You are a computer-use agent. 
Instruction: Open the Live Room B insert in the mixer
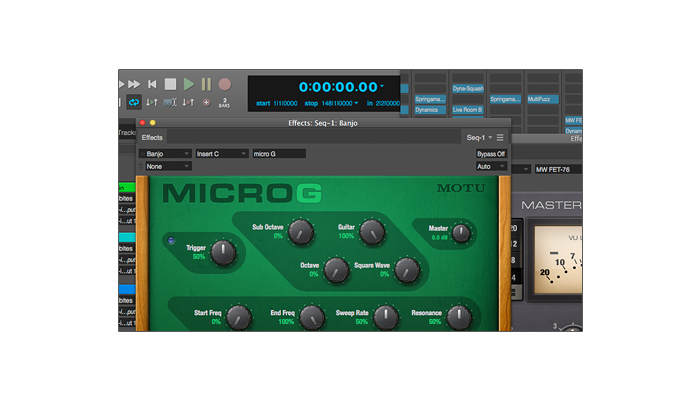point(467,110)
